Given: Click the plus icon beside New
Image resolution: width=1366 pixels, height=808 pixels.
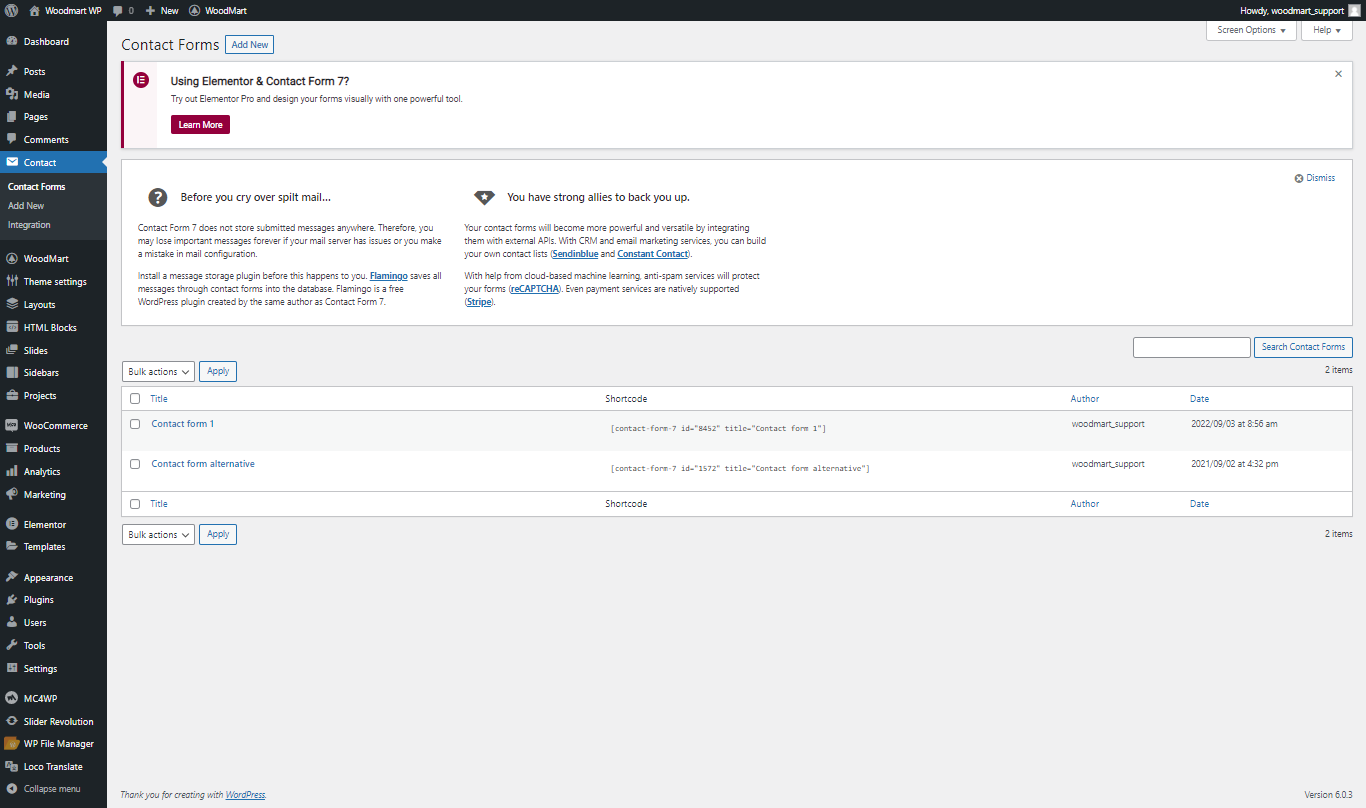Looking at the screenshot, I should [150, 10].
